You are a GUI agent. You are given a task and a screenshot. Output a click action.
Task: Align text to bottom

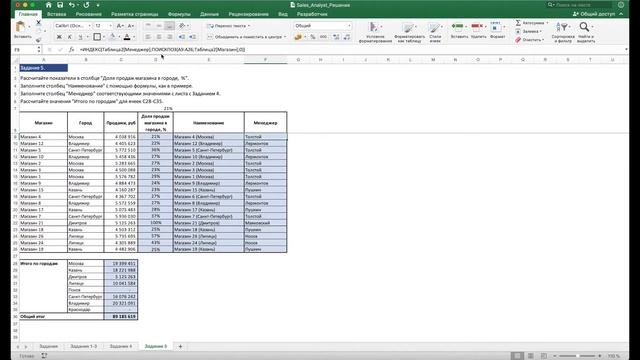(x=169, y=26)
